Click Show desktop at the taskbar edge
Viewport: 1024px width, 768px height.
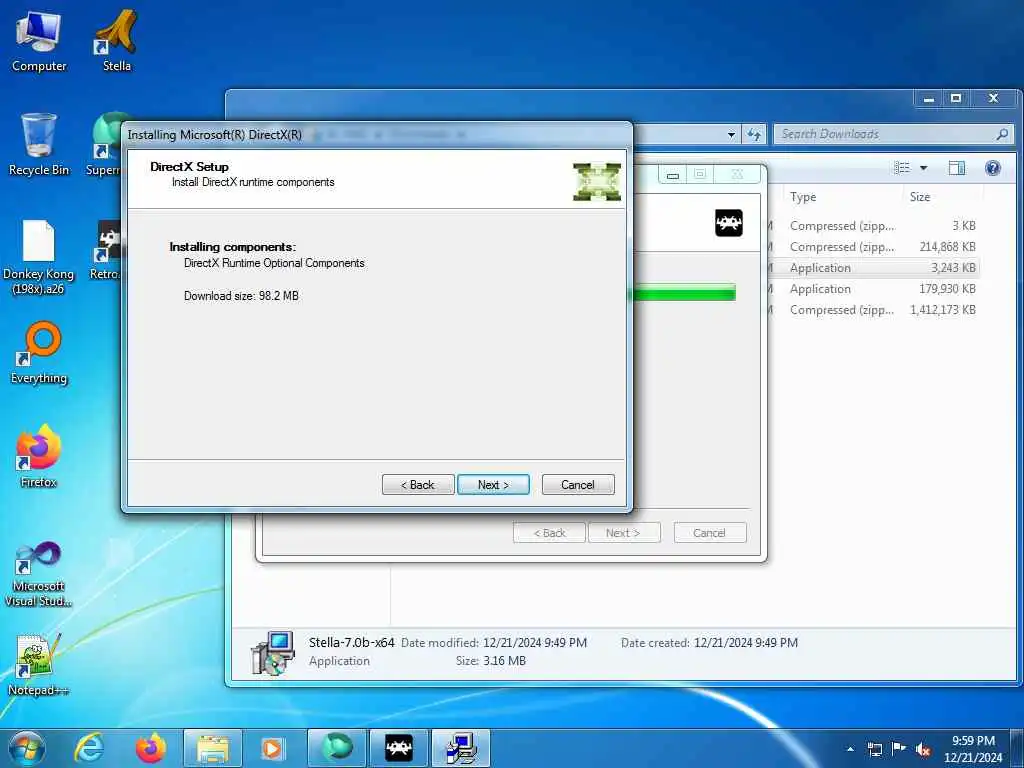coord(1018,749)
